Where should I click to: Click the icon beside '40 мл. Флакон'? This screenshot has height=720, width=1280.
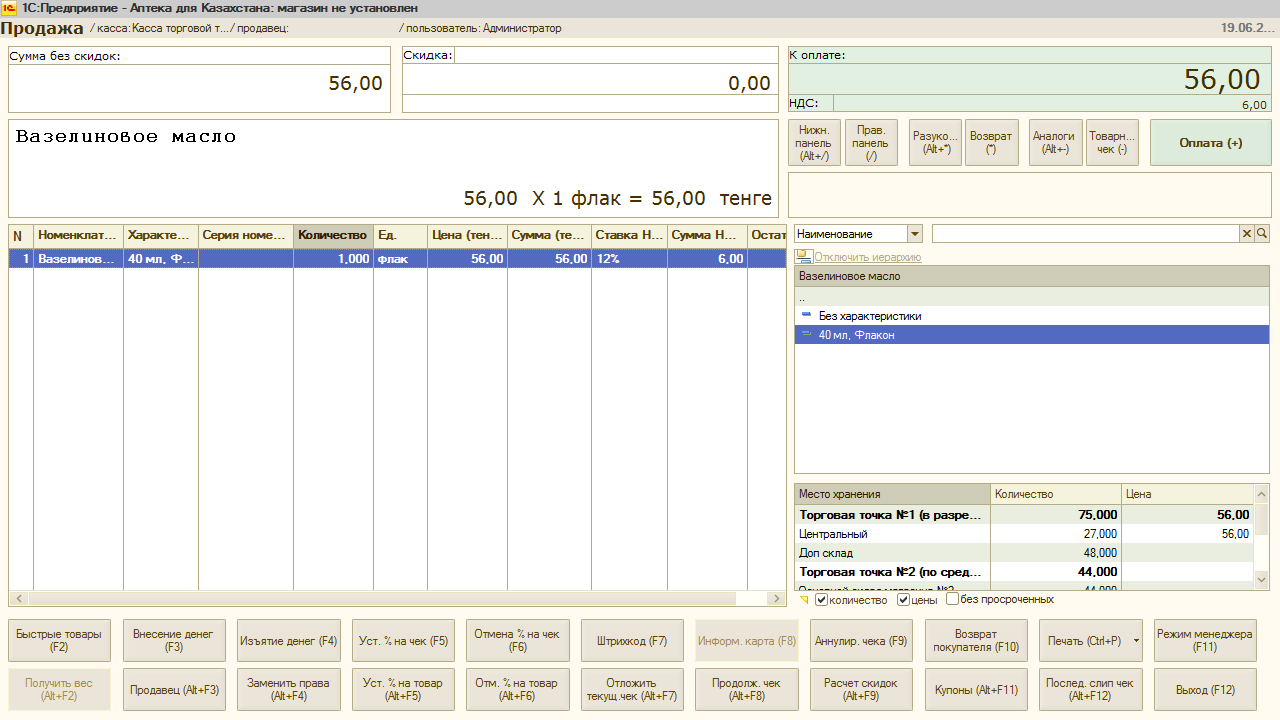[807, 335]
